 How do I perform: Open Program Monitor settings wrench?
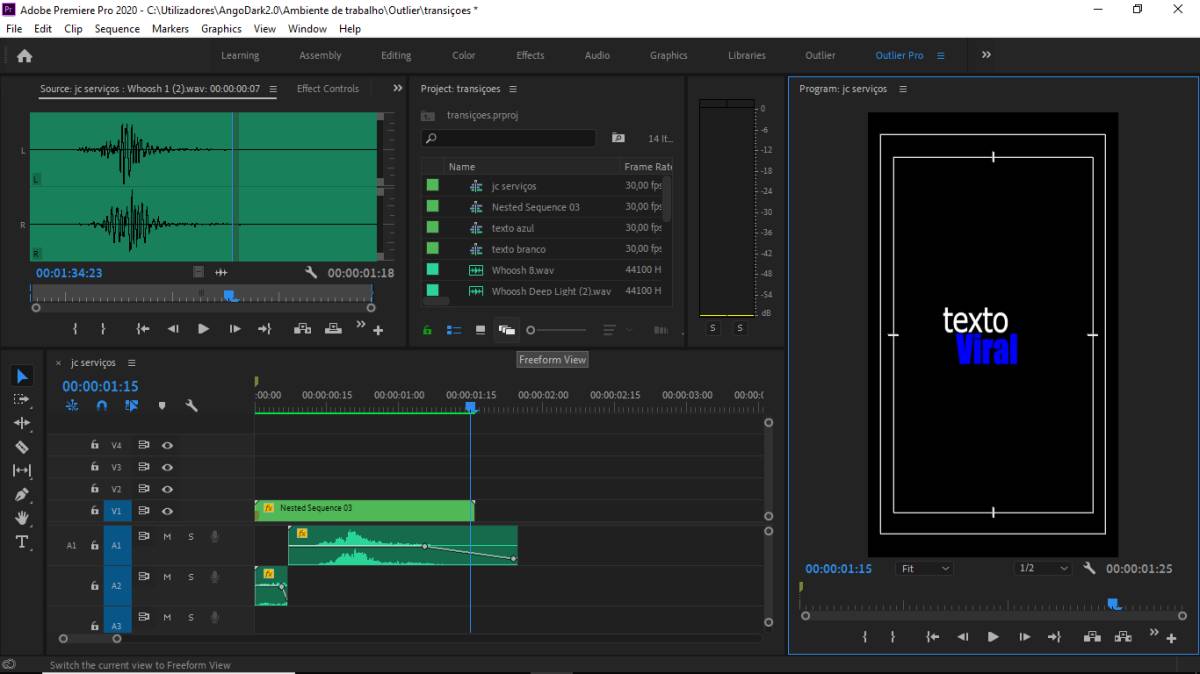point(1090,568)
